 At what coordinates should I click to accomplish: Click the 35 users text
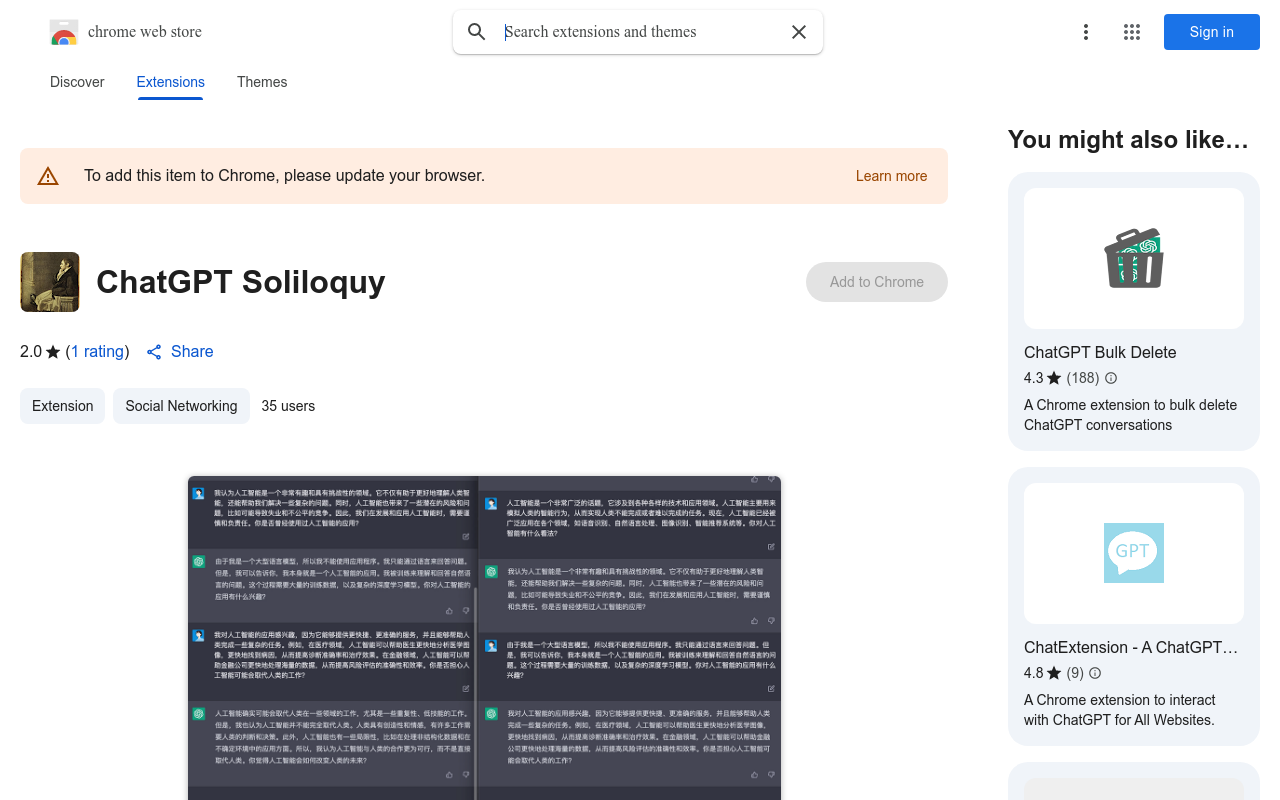point(288,406)
